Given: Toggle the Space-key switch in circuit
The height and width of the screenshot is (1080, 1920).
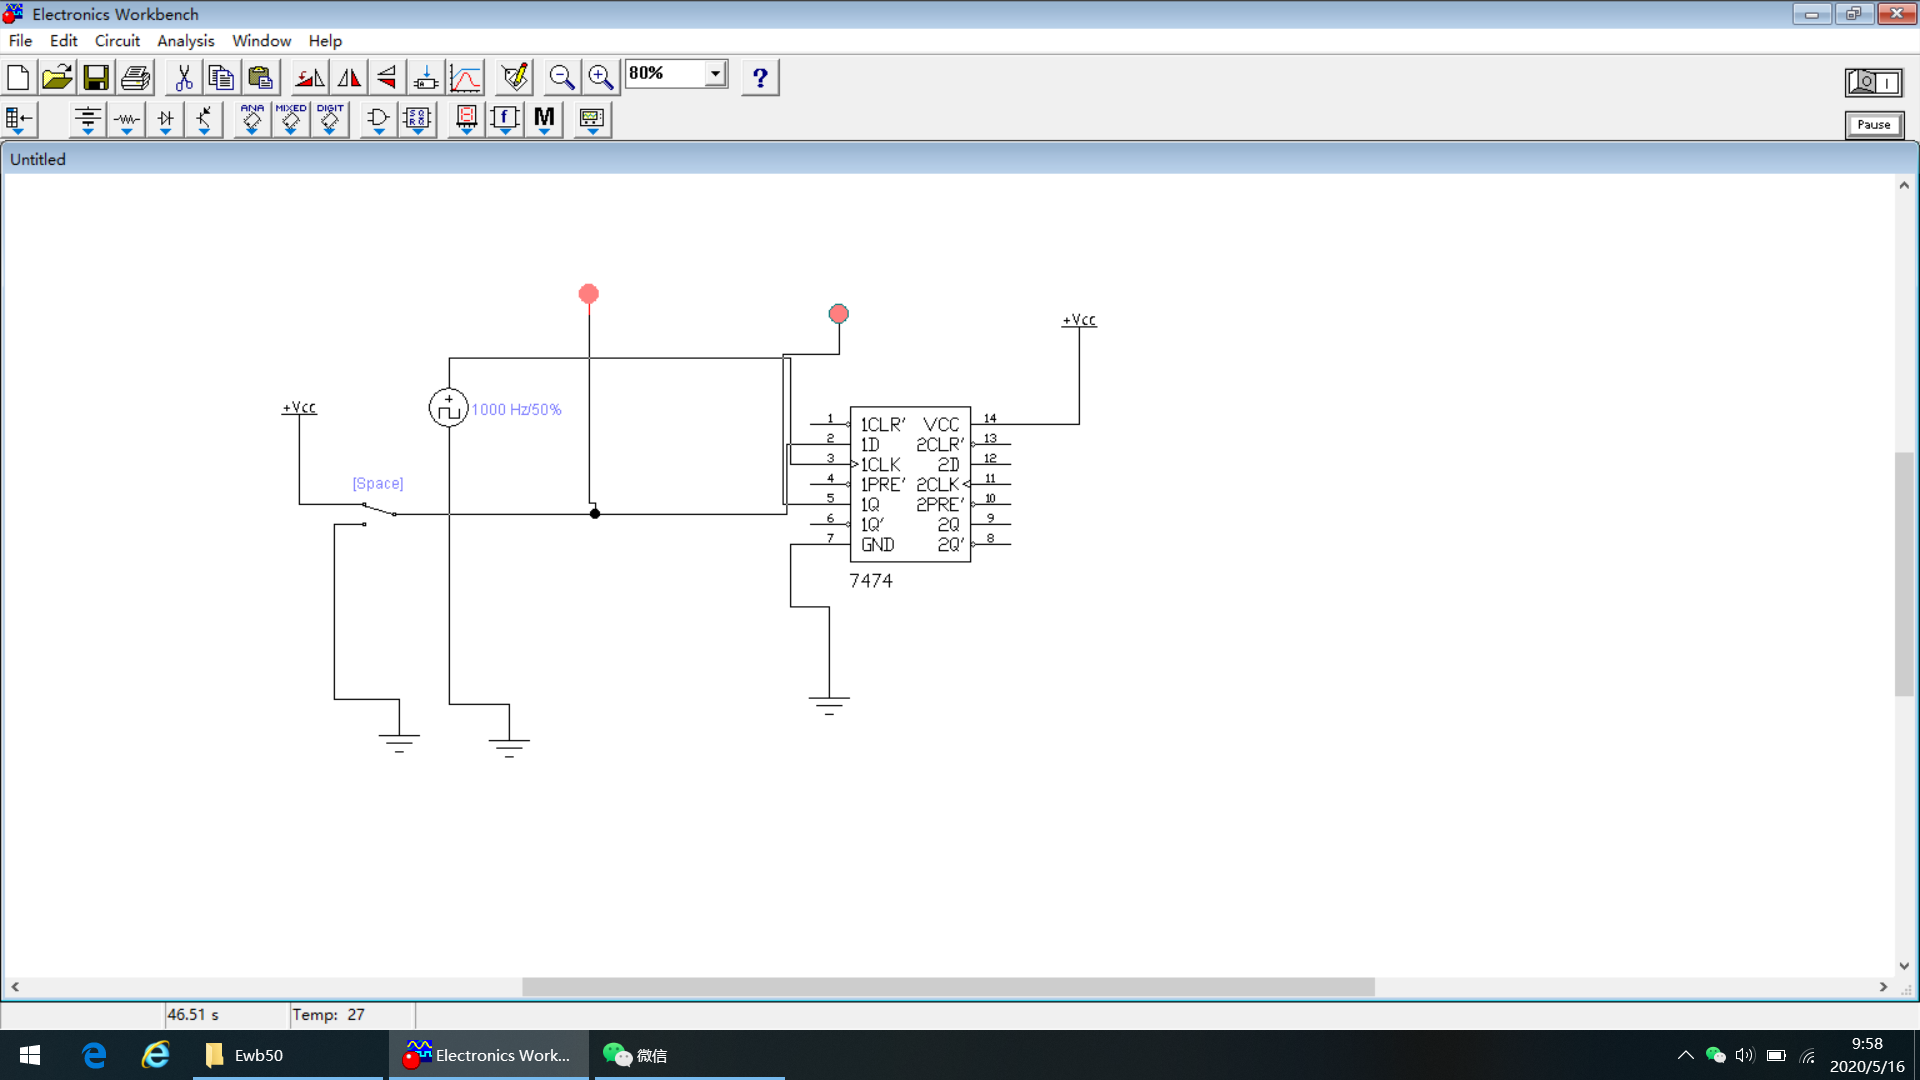Looking at the screenshot, I should pos(378,510).
